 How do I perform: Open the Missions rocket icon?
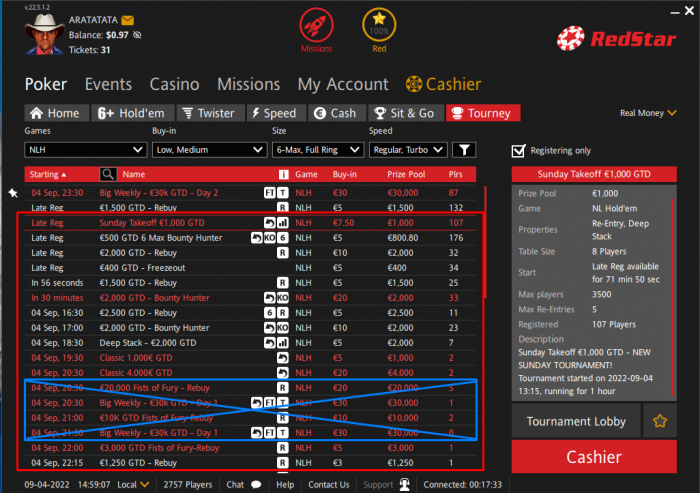(x=316, y=25)
